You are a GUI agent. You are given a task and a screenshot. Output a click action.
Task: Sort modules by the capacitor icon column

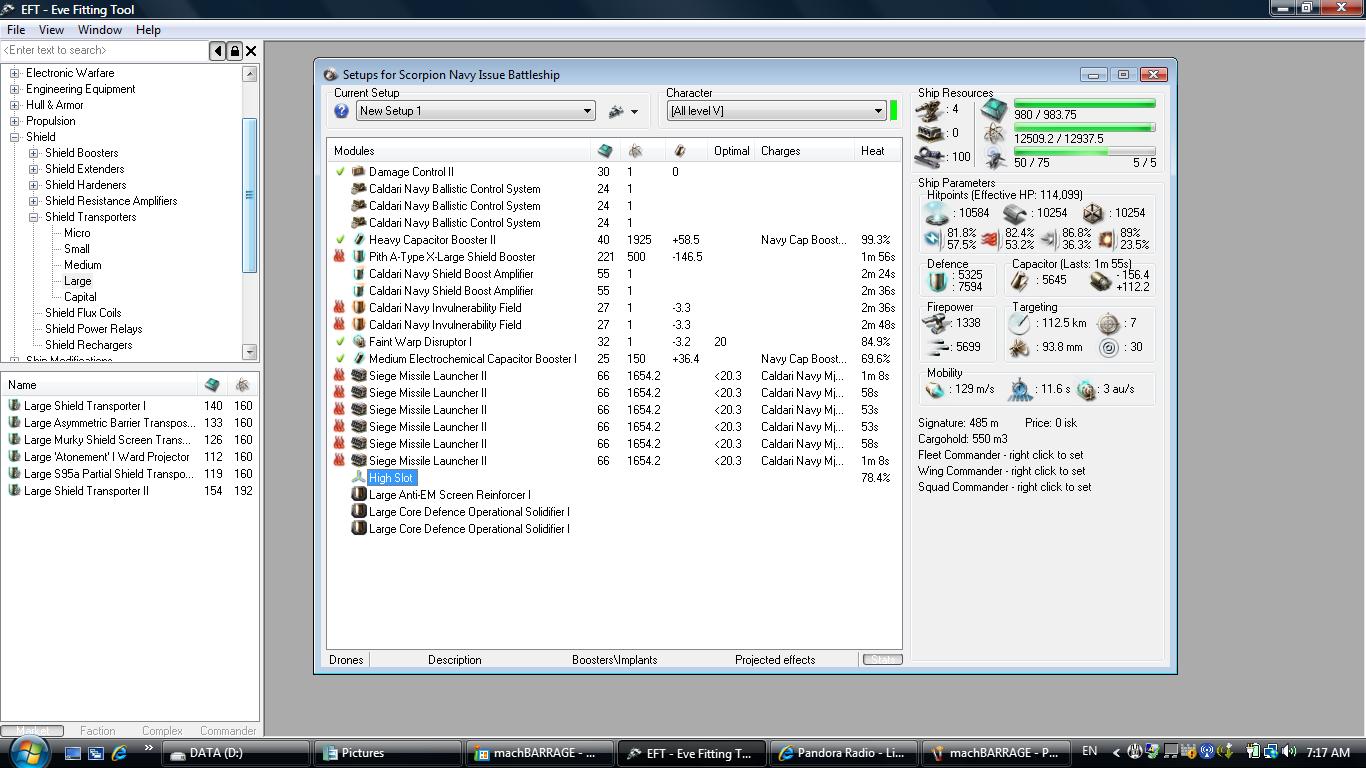point(680,151)
